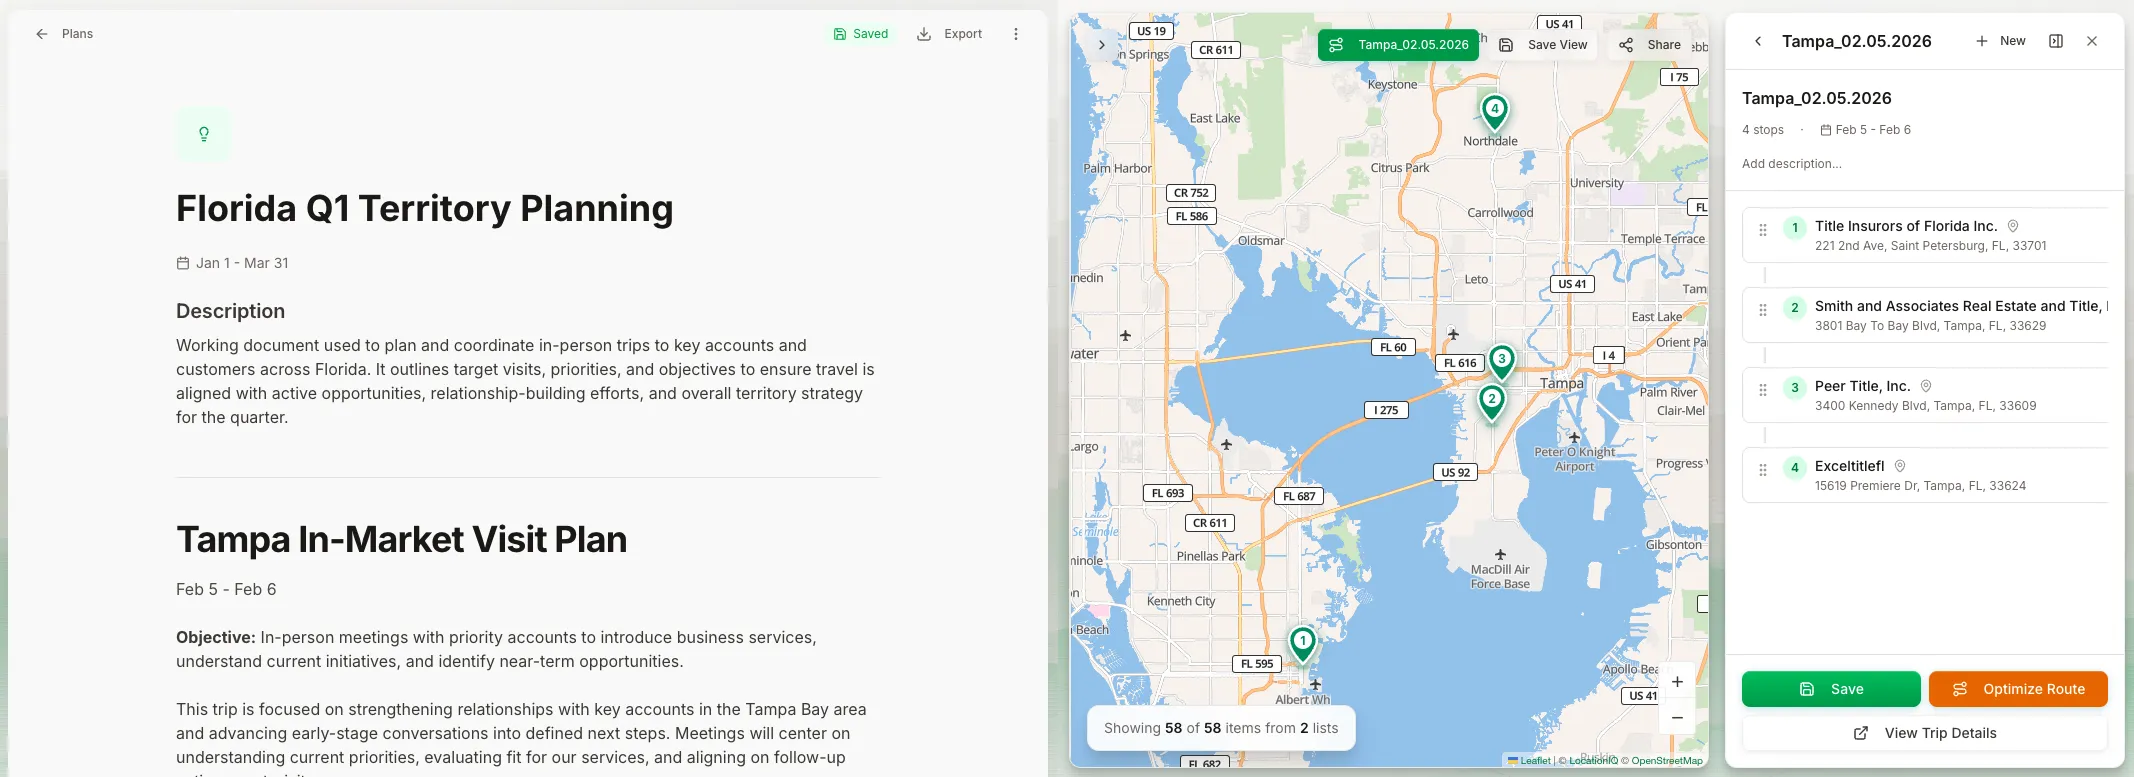This screenshot has width=2134, height=777.
Task: Zoom out on the map
Action: point(1677,718)
